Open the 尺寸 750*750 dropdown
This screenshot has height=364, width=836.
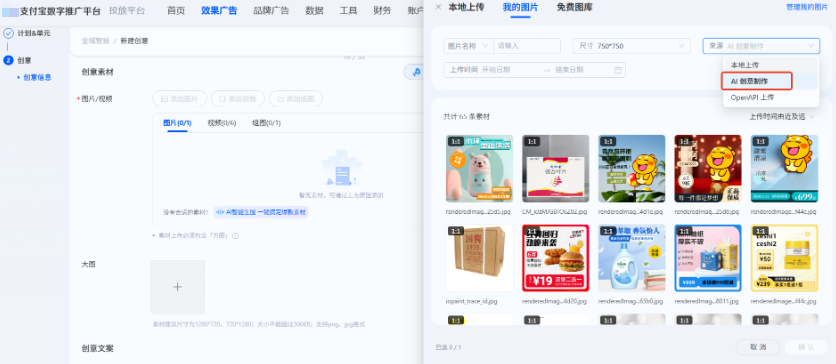pos(632,46)
